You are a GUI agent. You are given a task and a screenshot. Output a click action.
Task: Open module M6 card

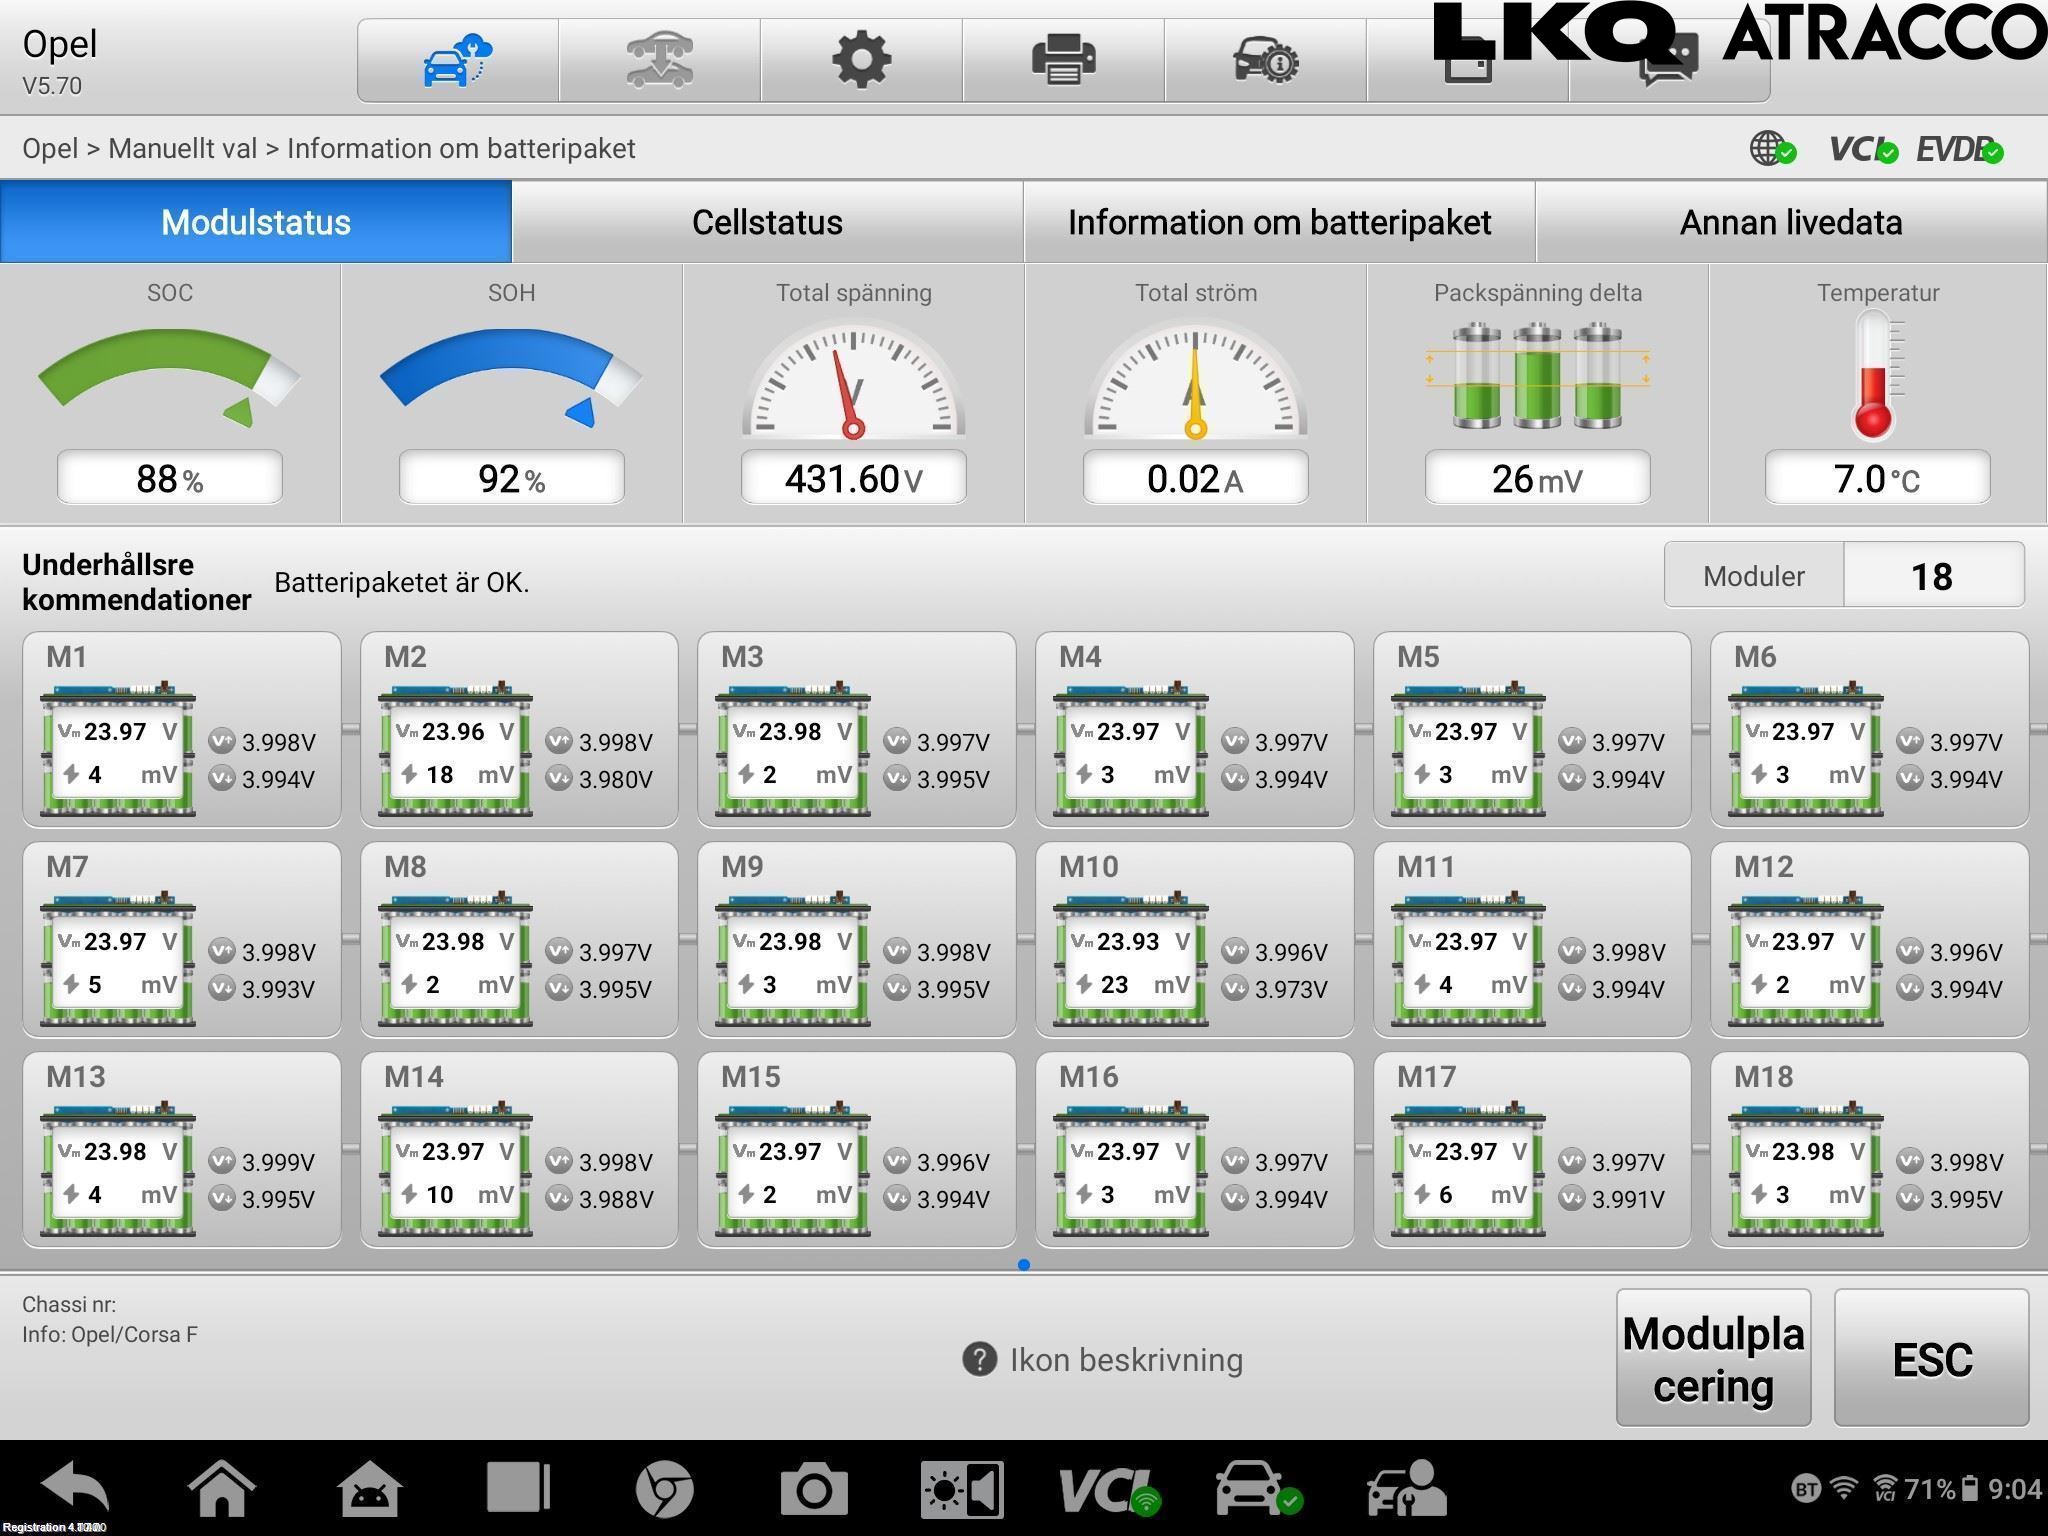1869,729
